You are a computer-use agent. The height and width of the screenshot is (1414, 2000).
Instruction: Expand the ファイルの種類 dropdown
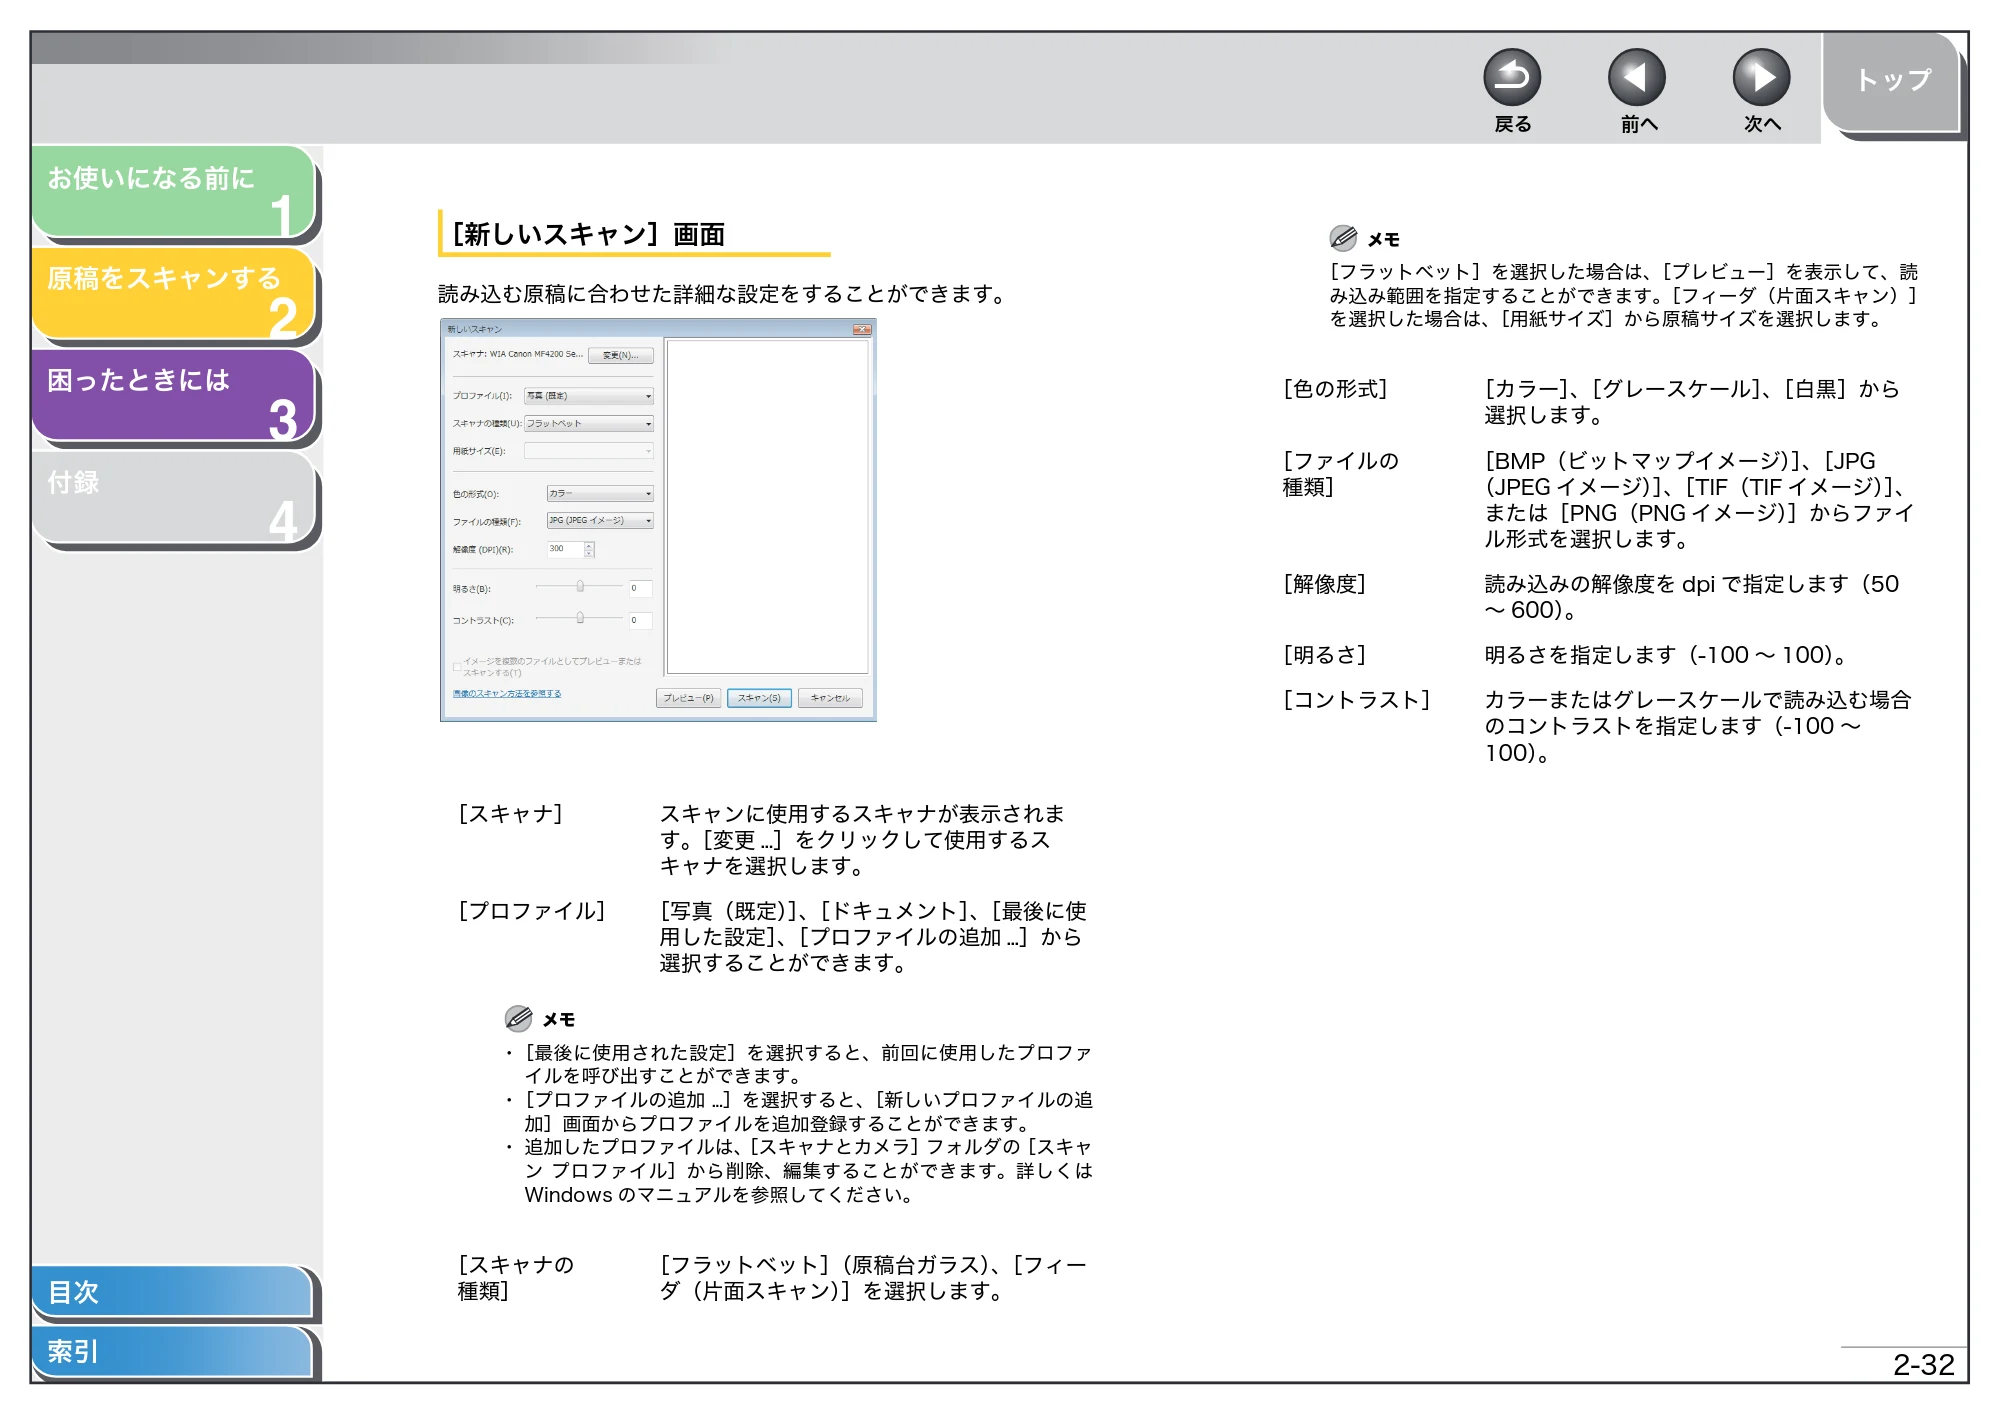[600, 521]
